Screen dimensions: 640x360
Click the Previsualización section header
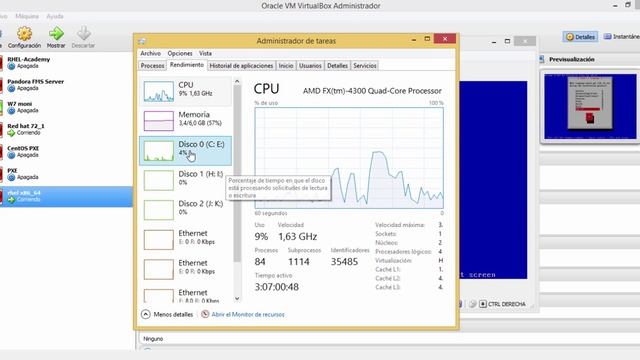click(571, 59)
